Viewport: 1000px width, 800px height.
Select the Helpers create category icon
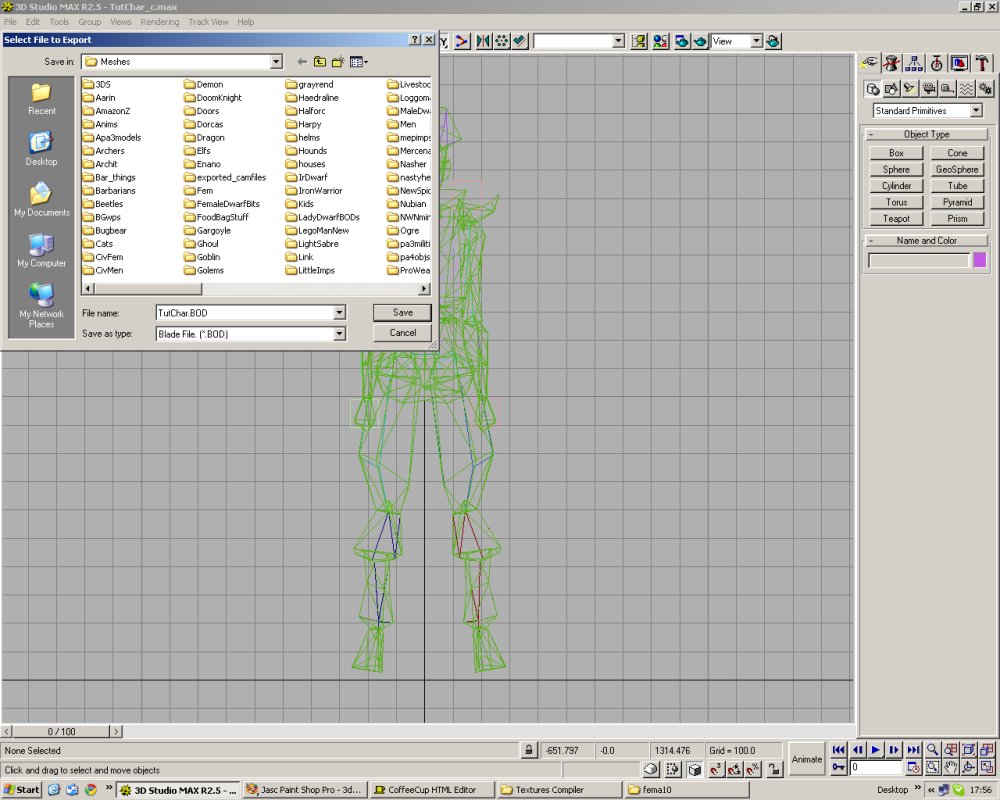tap(948, 89)
